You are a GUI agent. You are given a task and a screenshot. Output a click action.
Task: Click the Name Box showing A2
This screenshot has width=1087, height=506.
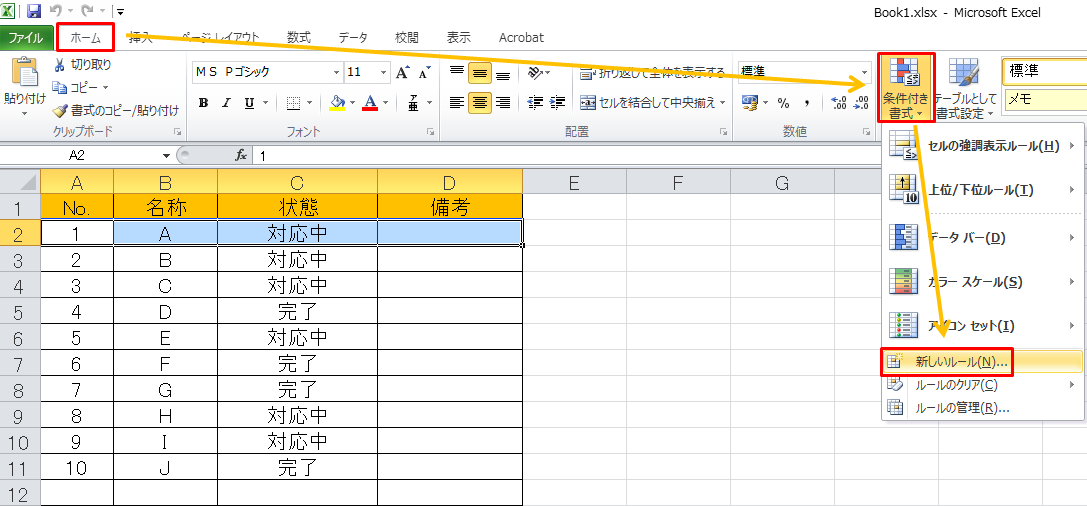[x=76, y=156]
